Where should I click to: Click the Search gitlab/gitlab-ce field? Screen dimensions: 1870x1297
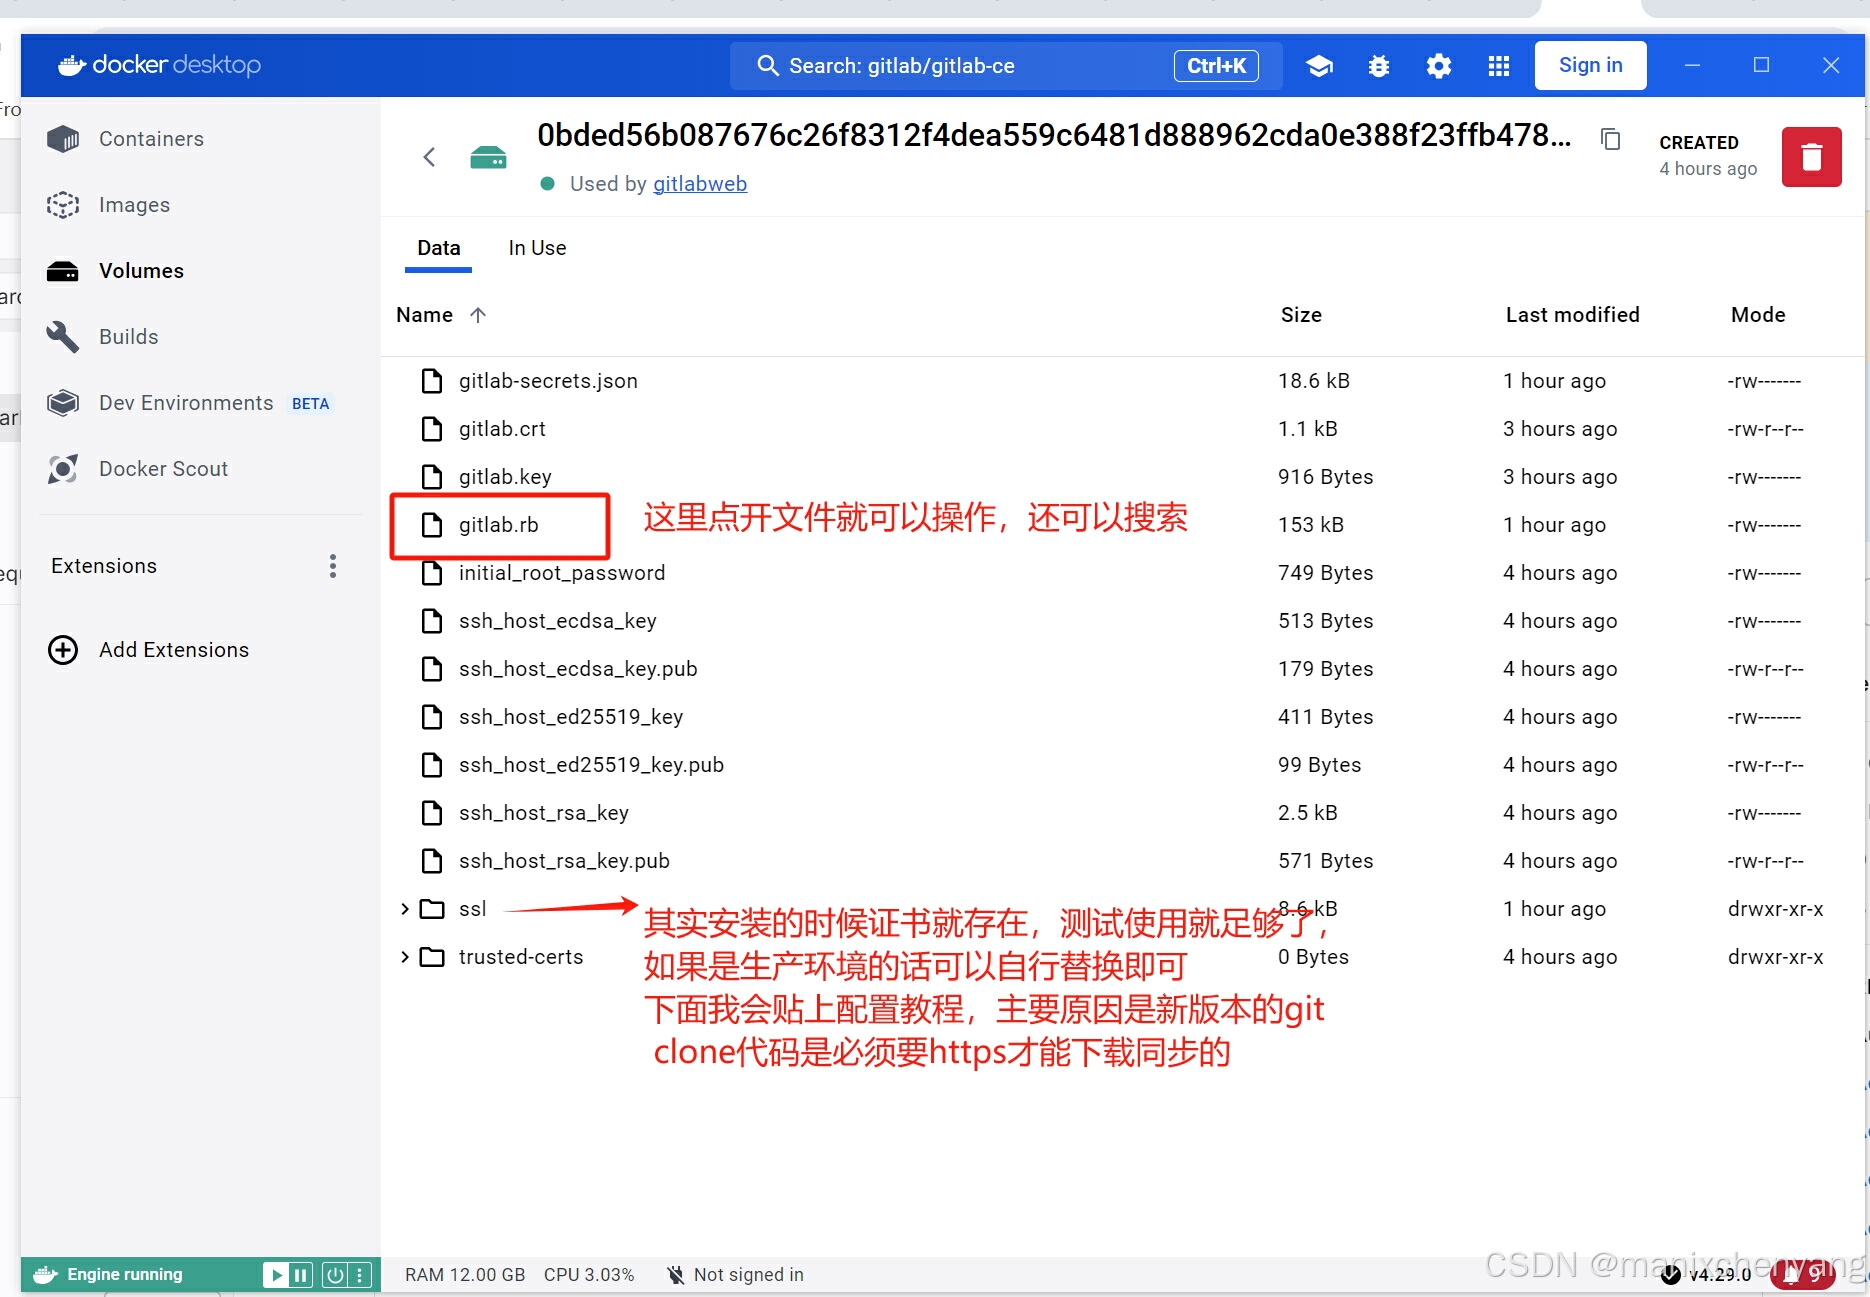click(x=1006, y=66)
